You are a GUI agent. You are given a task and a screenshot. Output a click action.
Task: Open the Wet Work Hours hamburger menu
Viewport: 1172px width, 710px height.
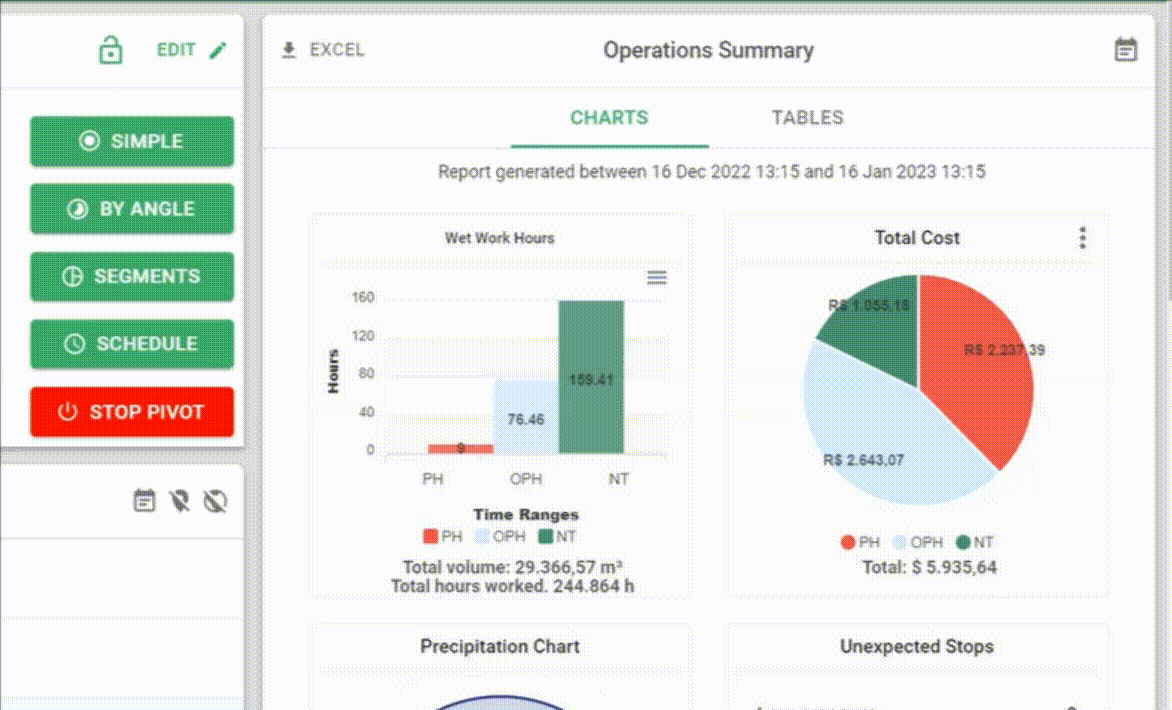tap(657, 278)
